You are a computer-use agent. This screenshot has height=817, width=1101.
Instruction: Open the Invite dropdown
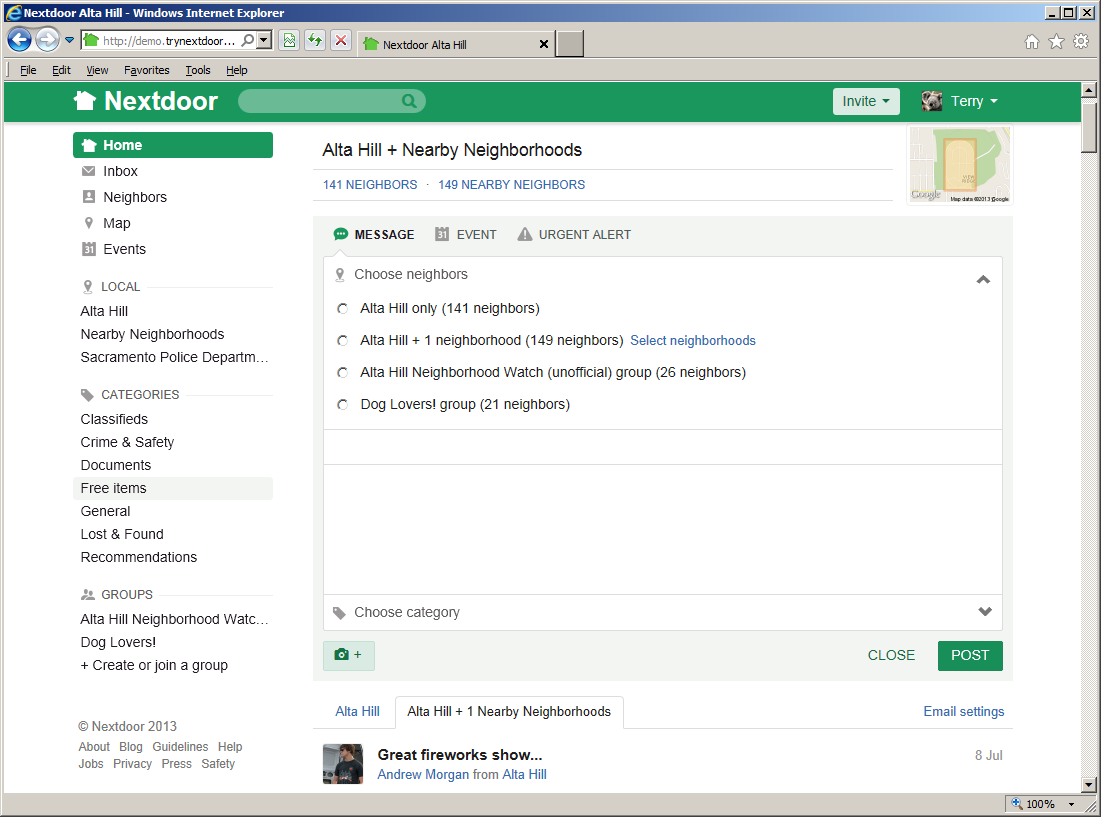pyautogui.click(x=866, y=101)
